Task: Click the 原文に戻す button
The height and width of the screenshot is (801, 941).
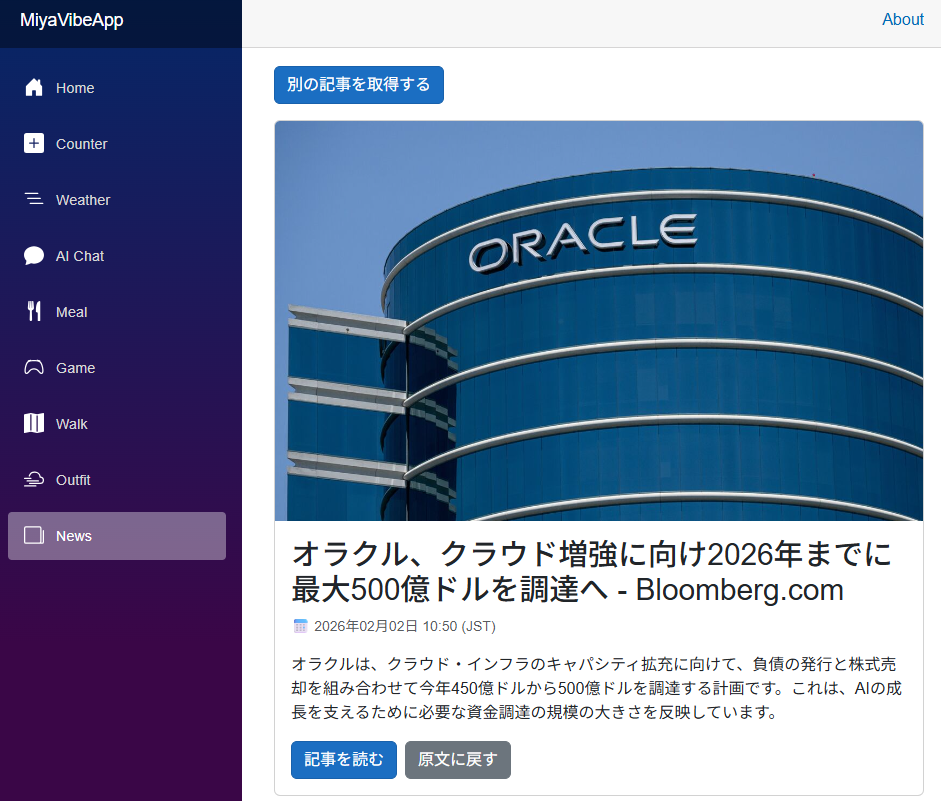Action: 458,760
